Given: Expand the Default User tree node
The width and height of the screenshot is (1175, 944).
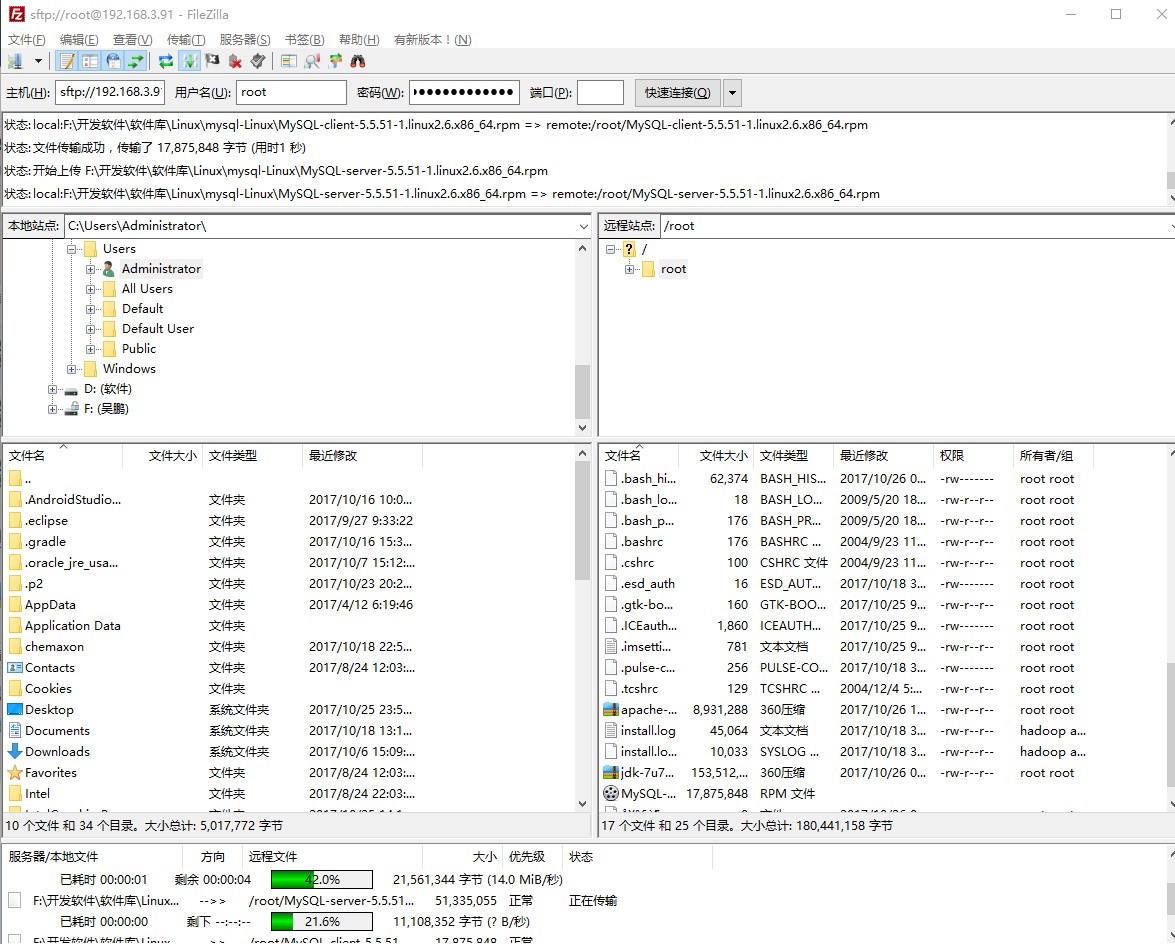Looking at the screenshot, I should pyautogui.click(x=90, y=329).
